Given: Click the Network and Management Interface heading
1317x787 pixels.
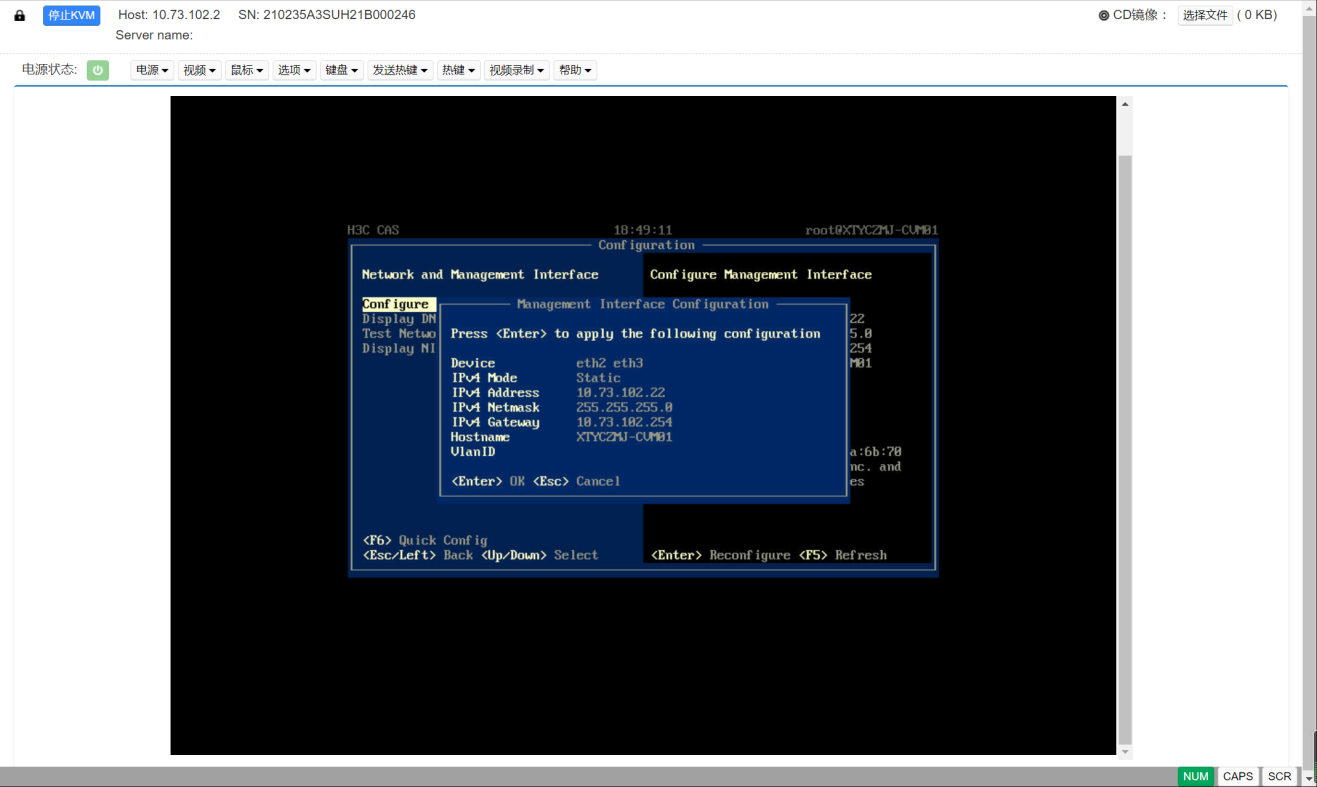Looking at the screenshot, I should coord(480,275).
